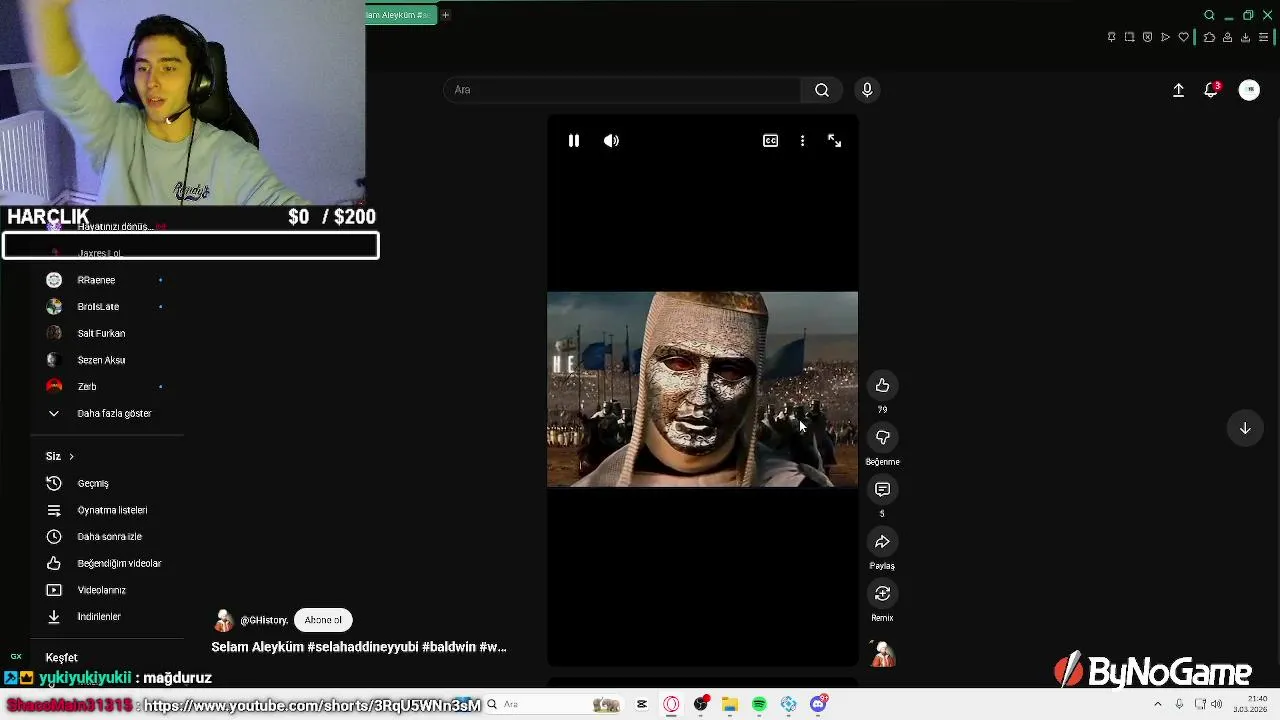This screenshot has width=1280, height=720.
Task: Open the comments on the Short
Action: [882, 490]
